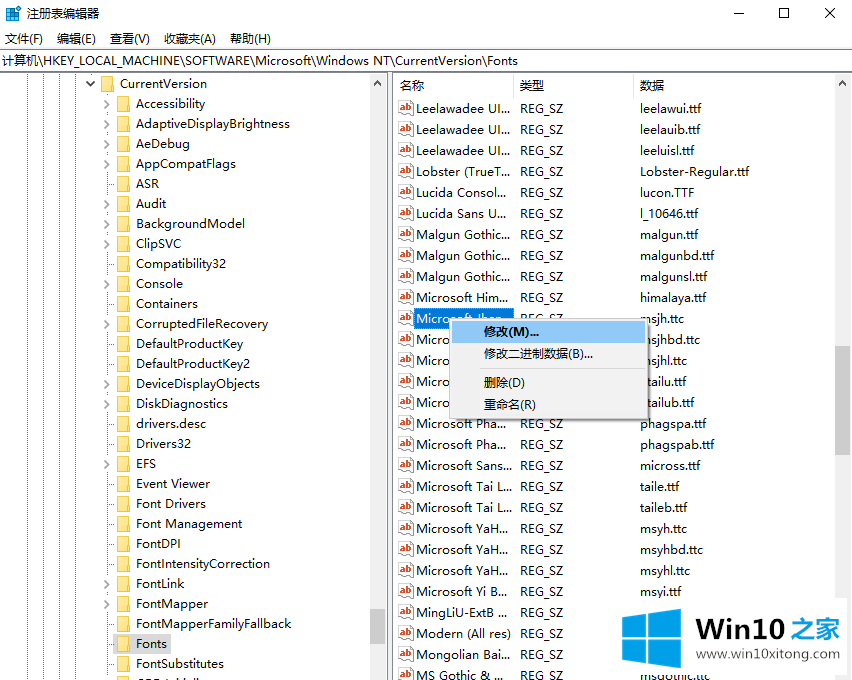Select 删除(D) in the context menu
Screen dimensions: 852x680
tap(504, 383)
